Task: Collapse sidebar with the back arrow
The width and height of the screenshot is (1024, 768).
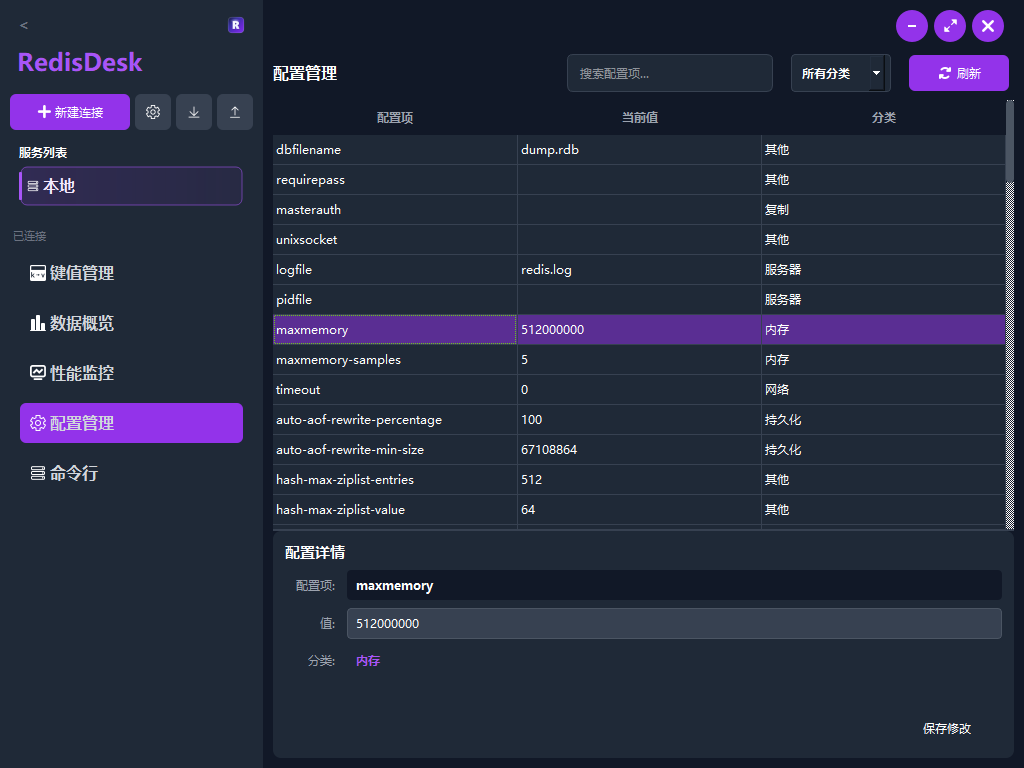Action: tap(24, 25)
